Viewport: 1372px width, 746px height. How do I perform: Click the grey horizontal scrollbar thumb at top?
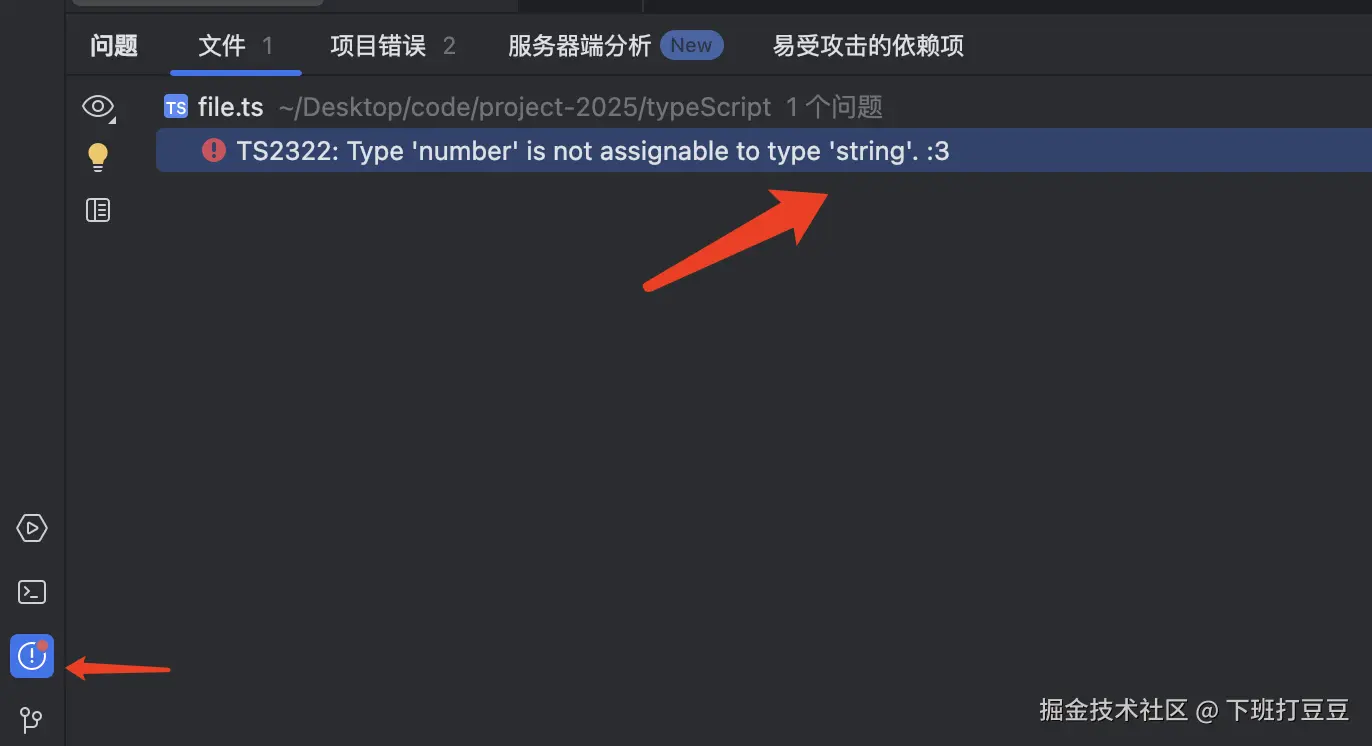coord(198,2)
